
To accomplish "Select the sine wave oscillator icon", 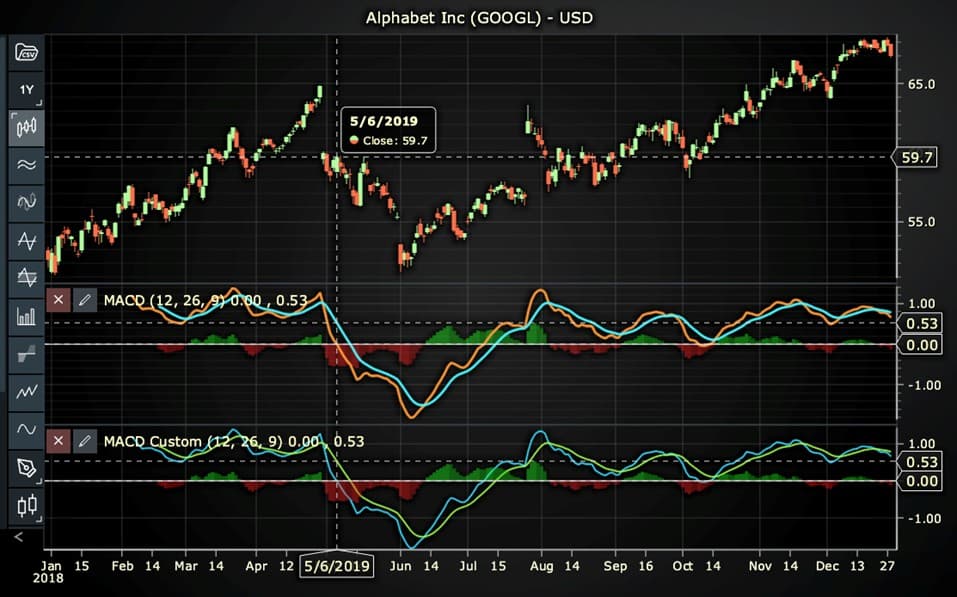I will click(25, 428).
